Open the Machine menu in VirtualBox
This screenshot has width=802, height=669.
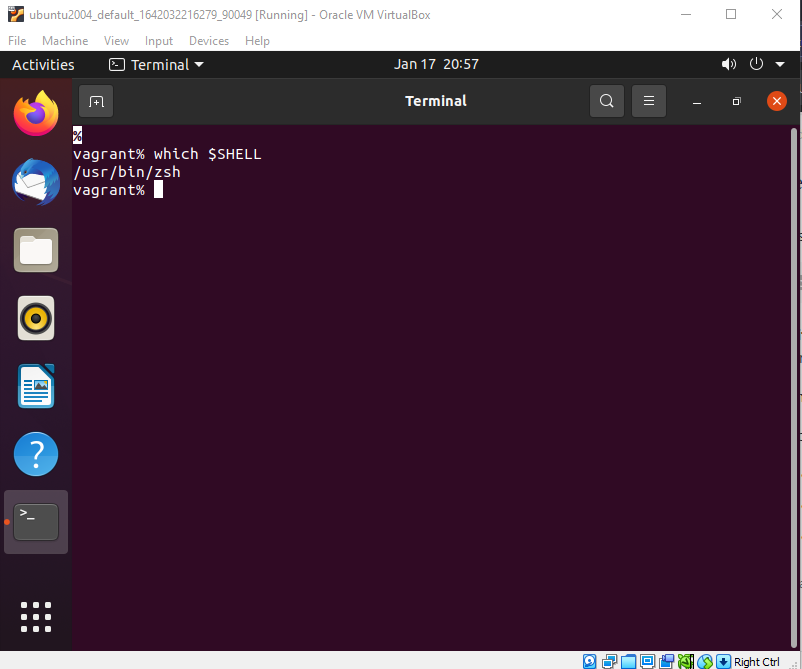(64, 41)
